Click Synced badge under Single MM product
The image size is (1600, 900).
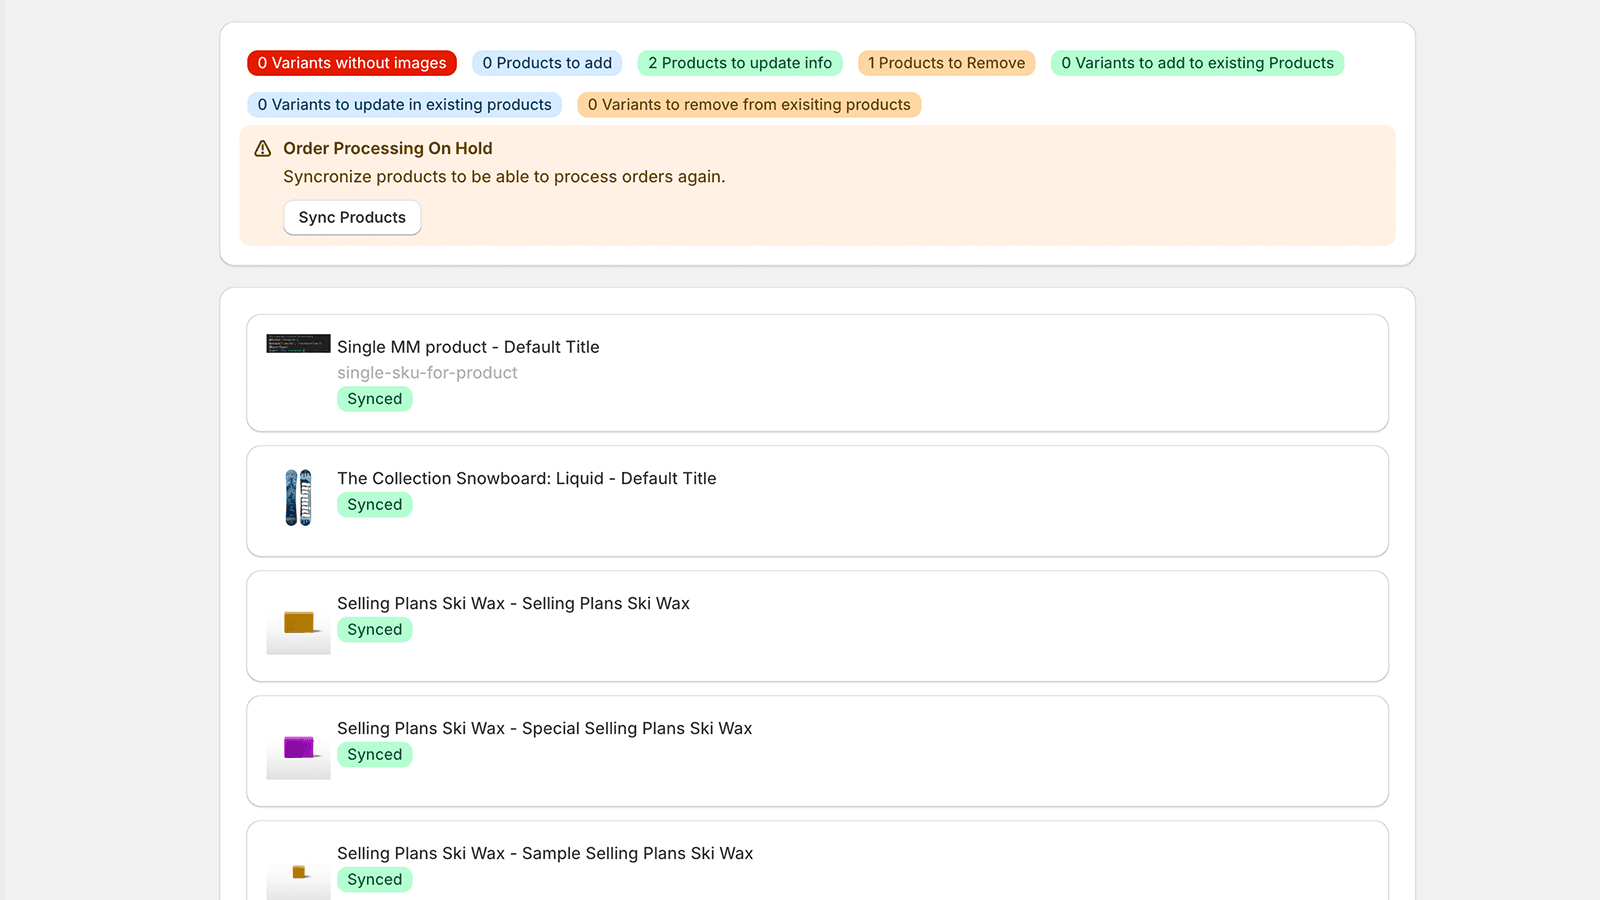(375, 399)
